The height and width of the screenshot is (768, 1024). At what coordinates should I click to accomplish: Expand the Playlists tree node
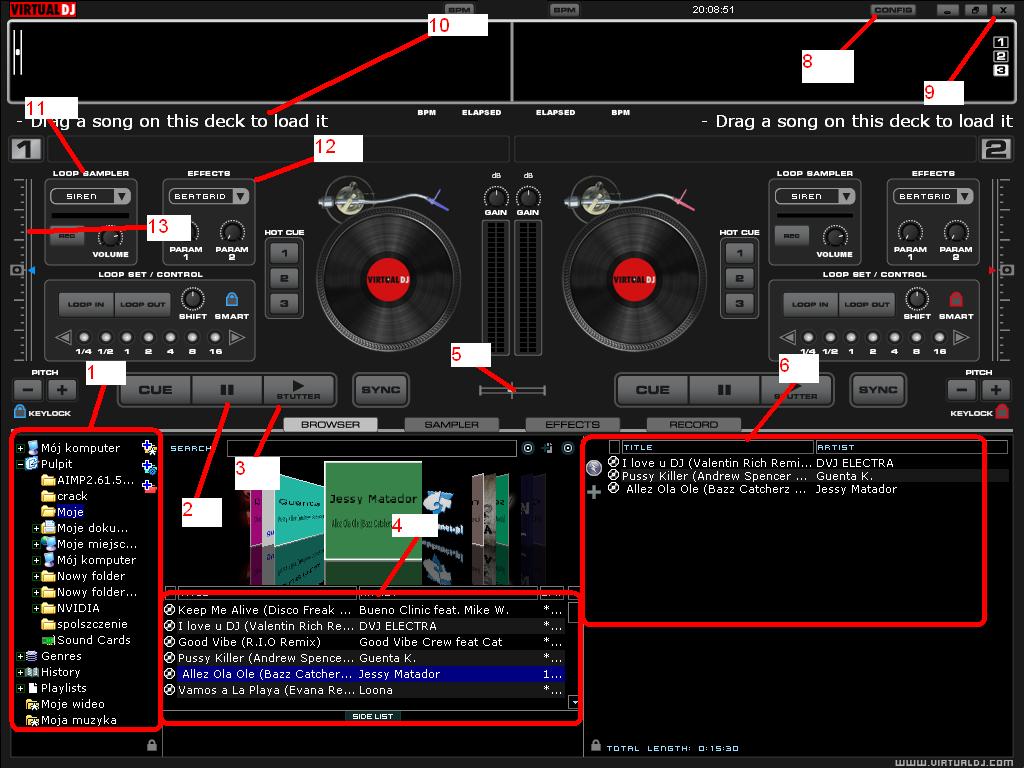pos(20,688)
